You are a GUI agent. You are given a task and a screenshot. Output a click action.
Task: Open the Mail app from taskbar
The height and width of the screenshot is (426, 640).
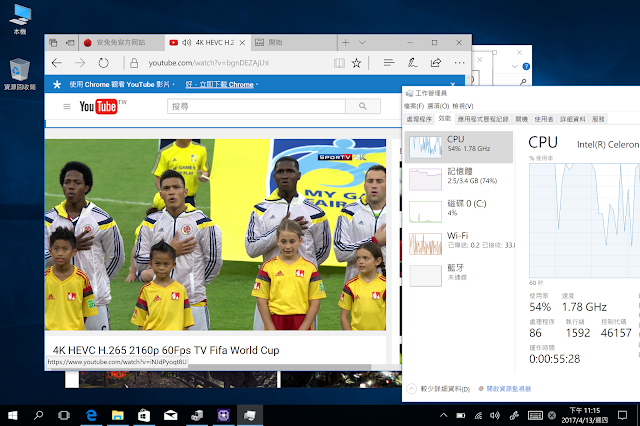(x=171, y=415)
